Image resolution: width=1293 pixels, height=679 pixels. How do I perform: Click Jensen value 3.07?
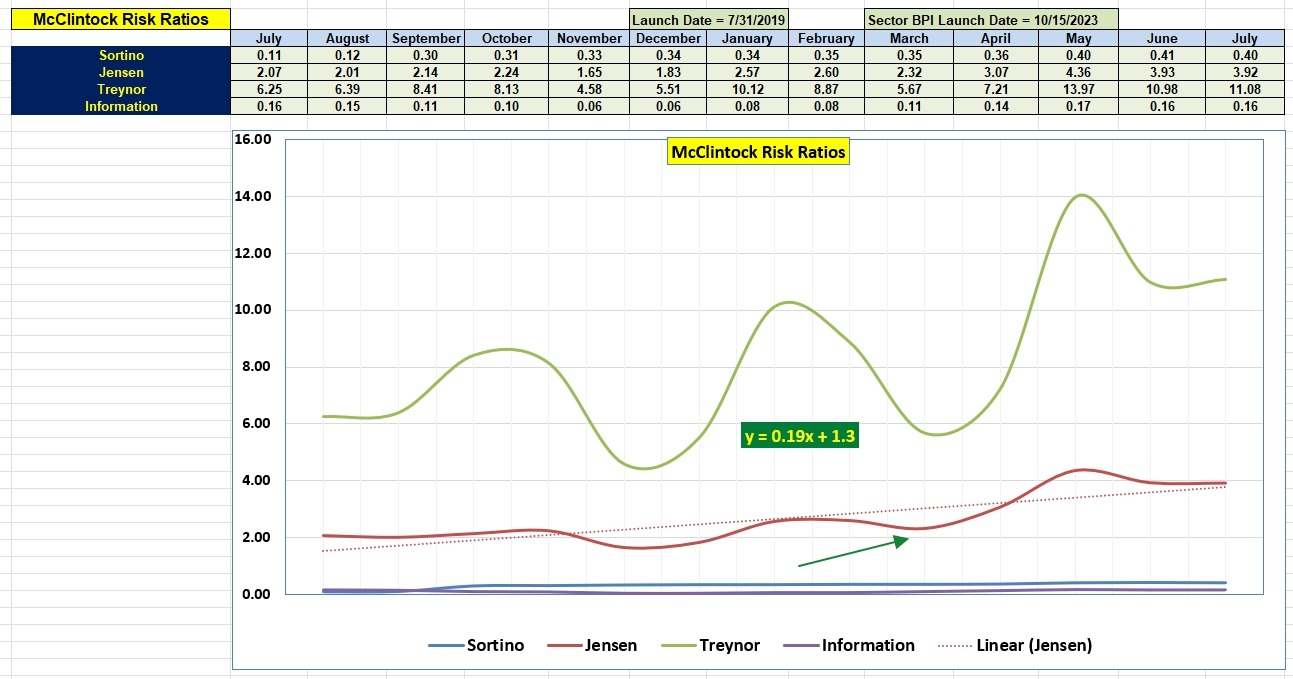pos(996,72)
